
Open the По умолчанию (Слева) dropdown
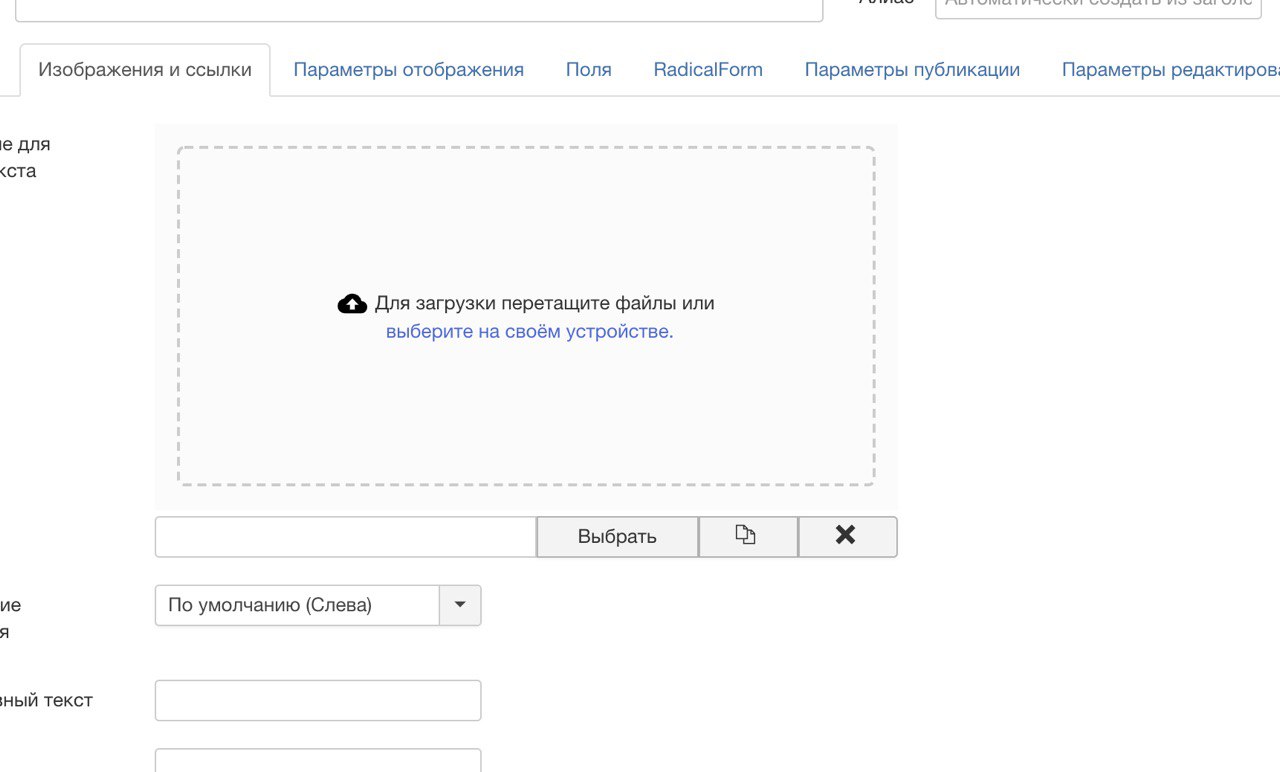[297, 605]
